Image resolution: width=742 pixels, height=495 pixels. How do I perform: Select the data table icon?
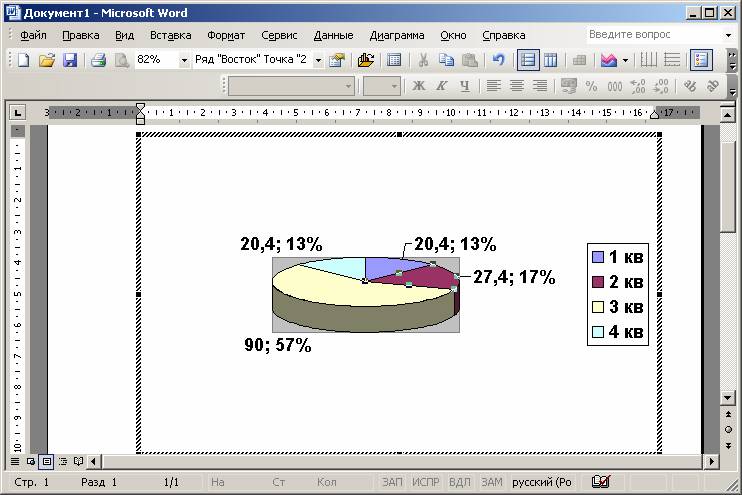tap(579, 60)
